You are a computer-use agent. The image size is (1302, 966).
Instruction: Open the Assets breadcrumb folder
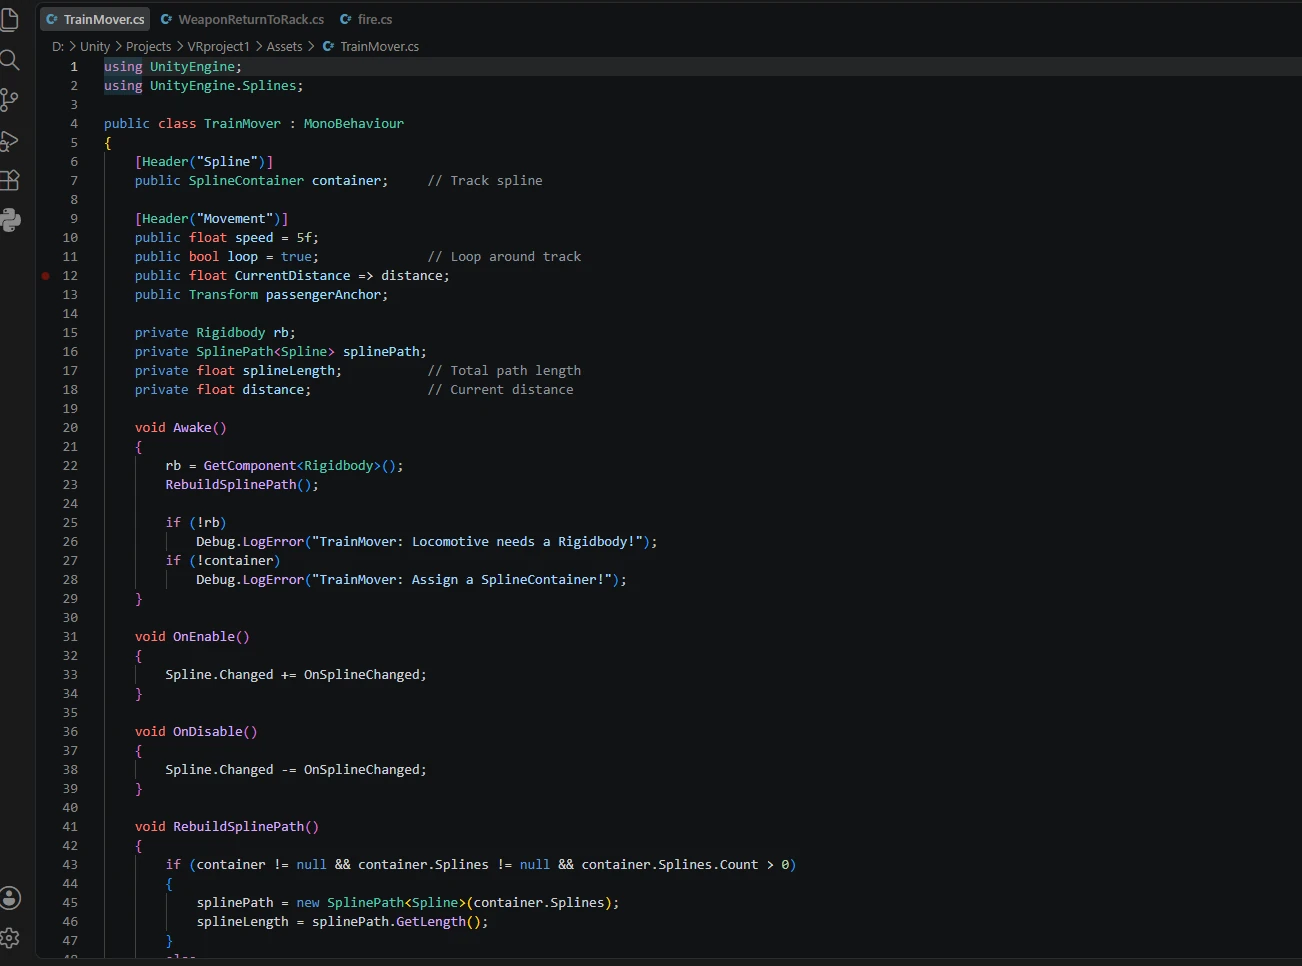point(284,46)
